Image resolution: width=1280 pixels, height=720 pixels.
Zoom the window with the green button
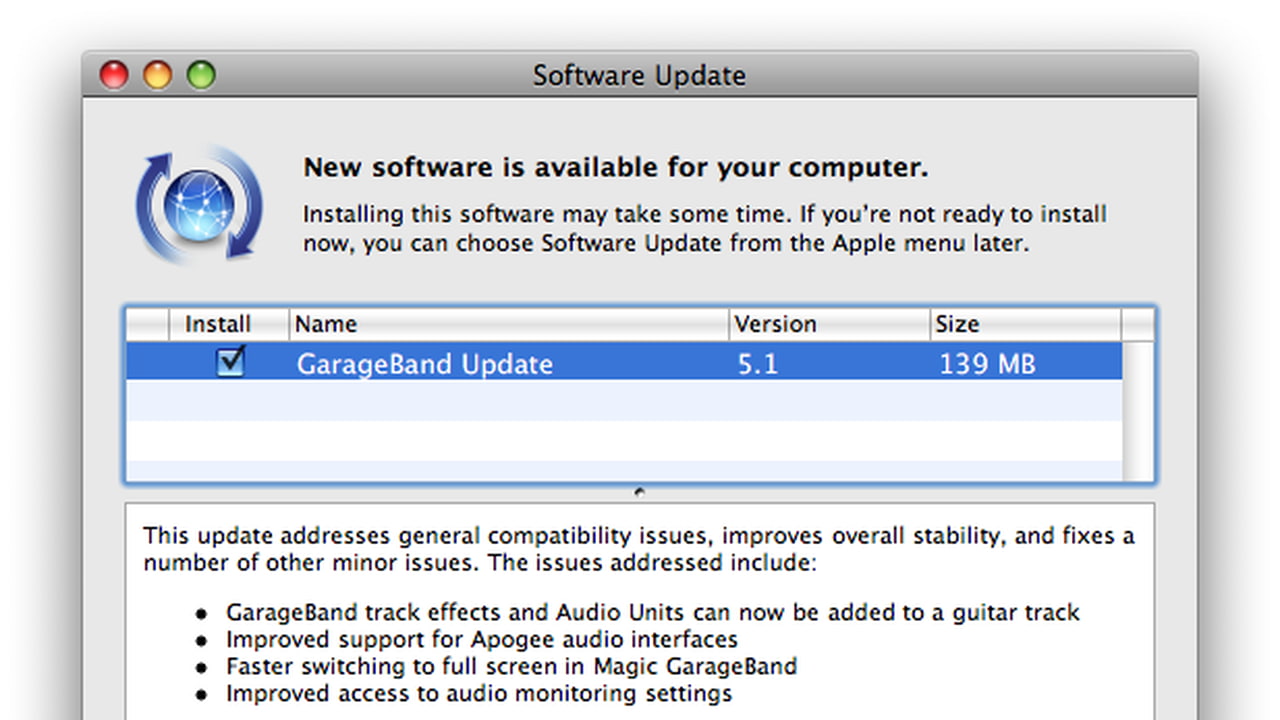click(x=202, y=75)
